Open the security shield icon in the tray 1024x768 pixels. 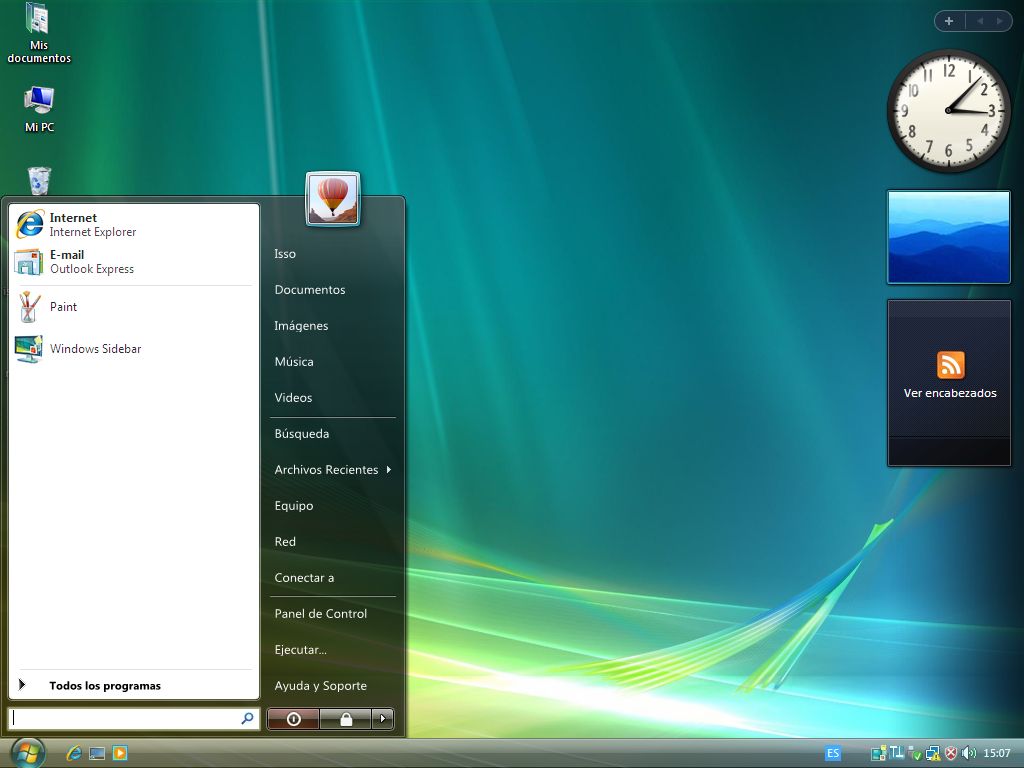click(x=950, y=753)
